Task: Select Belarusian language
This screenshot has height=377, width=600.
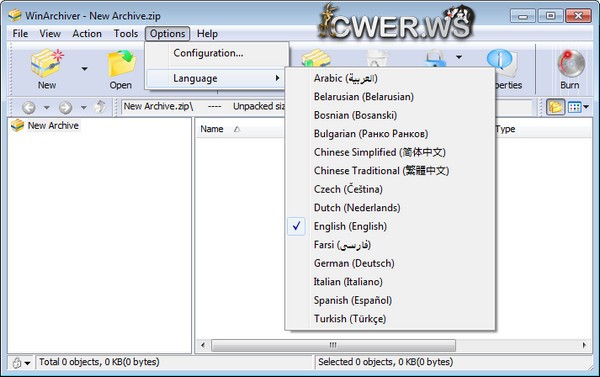Action: click(390, 96)
